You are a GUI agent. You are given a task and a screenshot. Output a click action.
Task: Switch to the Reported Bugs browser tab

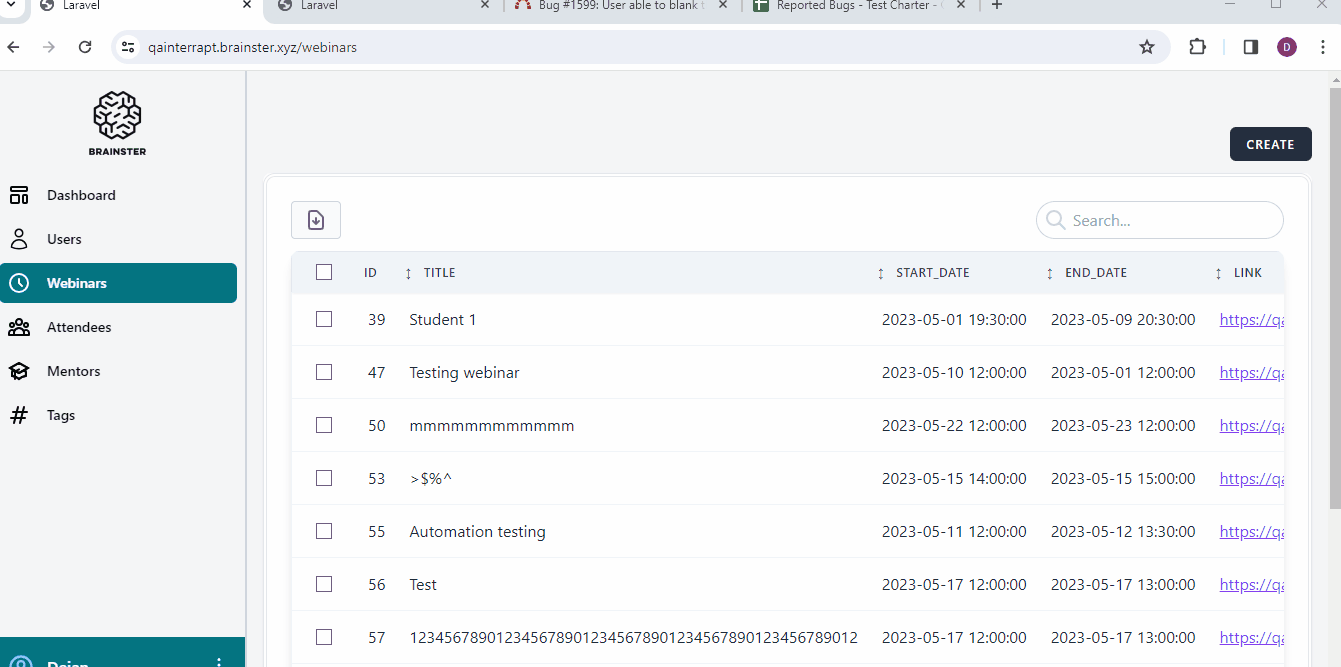coord(857,6)
